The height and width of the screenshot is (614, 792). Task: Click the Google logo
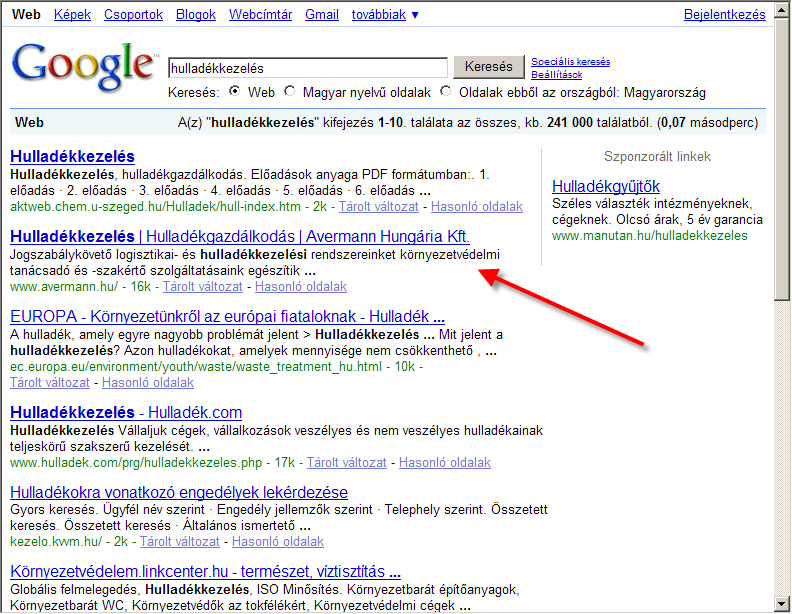pyautogui.click(x=83, y=66)
